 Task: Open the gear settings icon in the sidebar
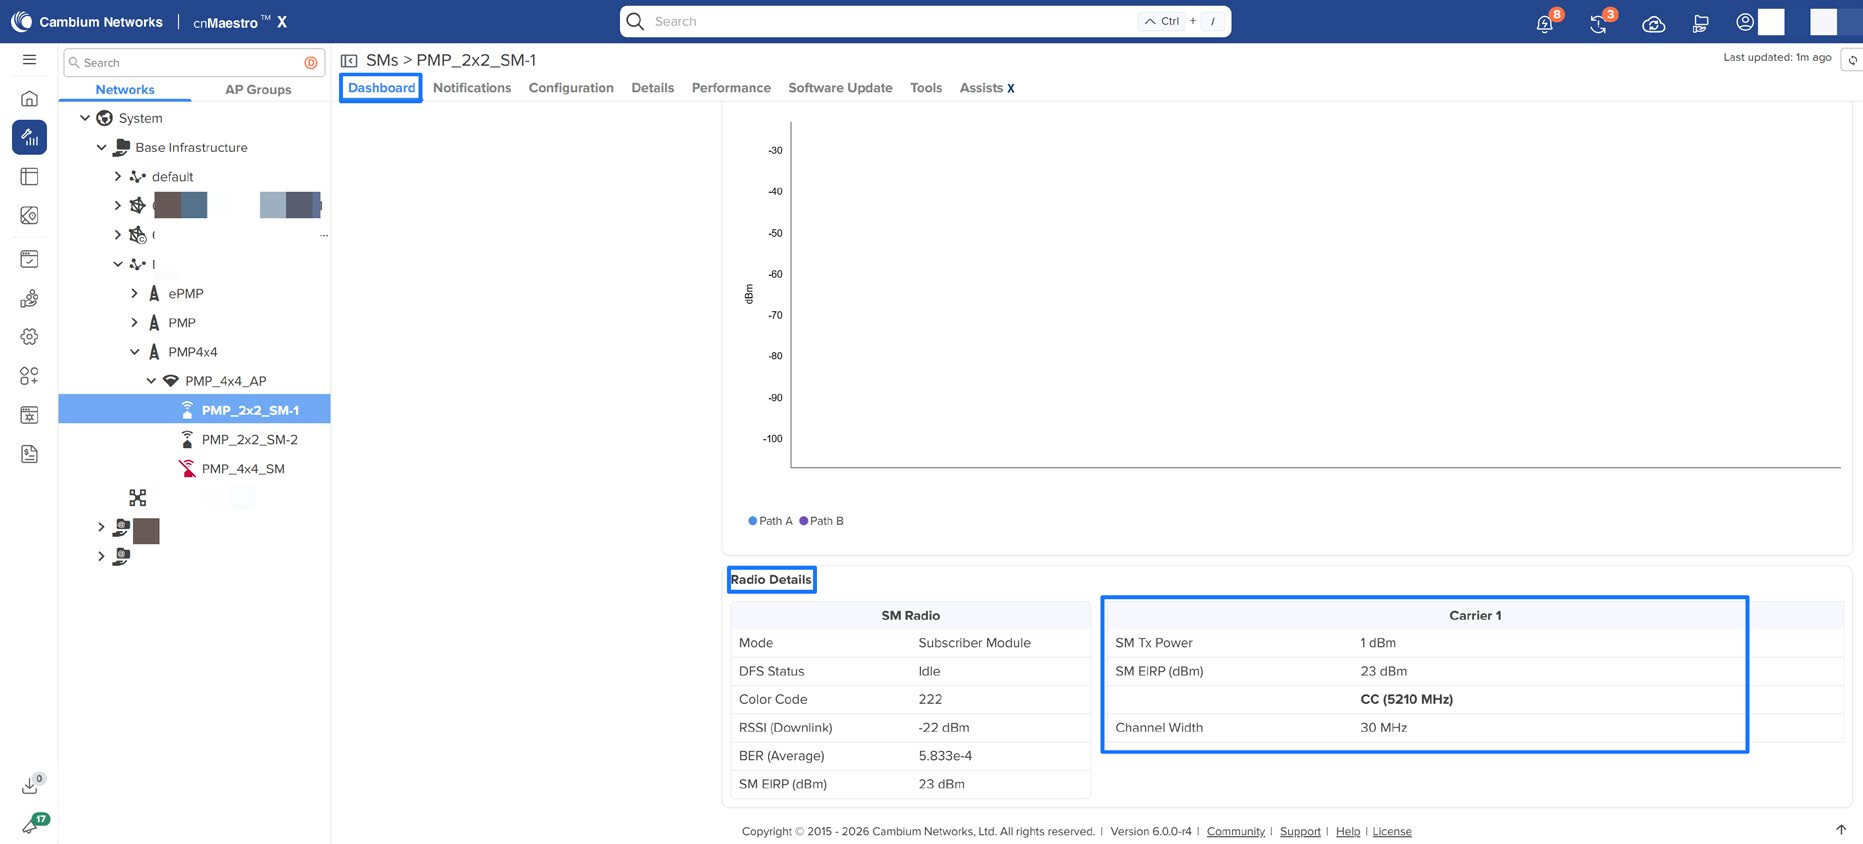[29, 337]
